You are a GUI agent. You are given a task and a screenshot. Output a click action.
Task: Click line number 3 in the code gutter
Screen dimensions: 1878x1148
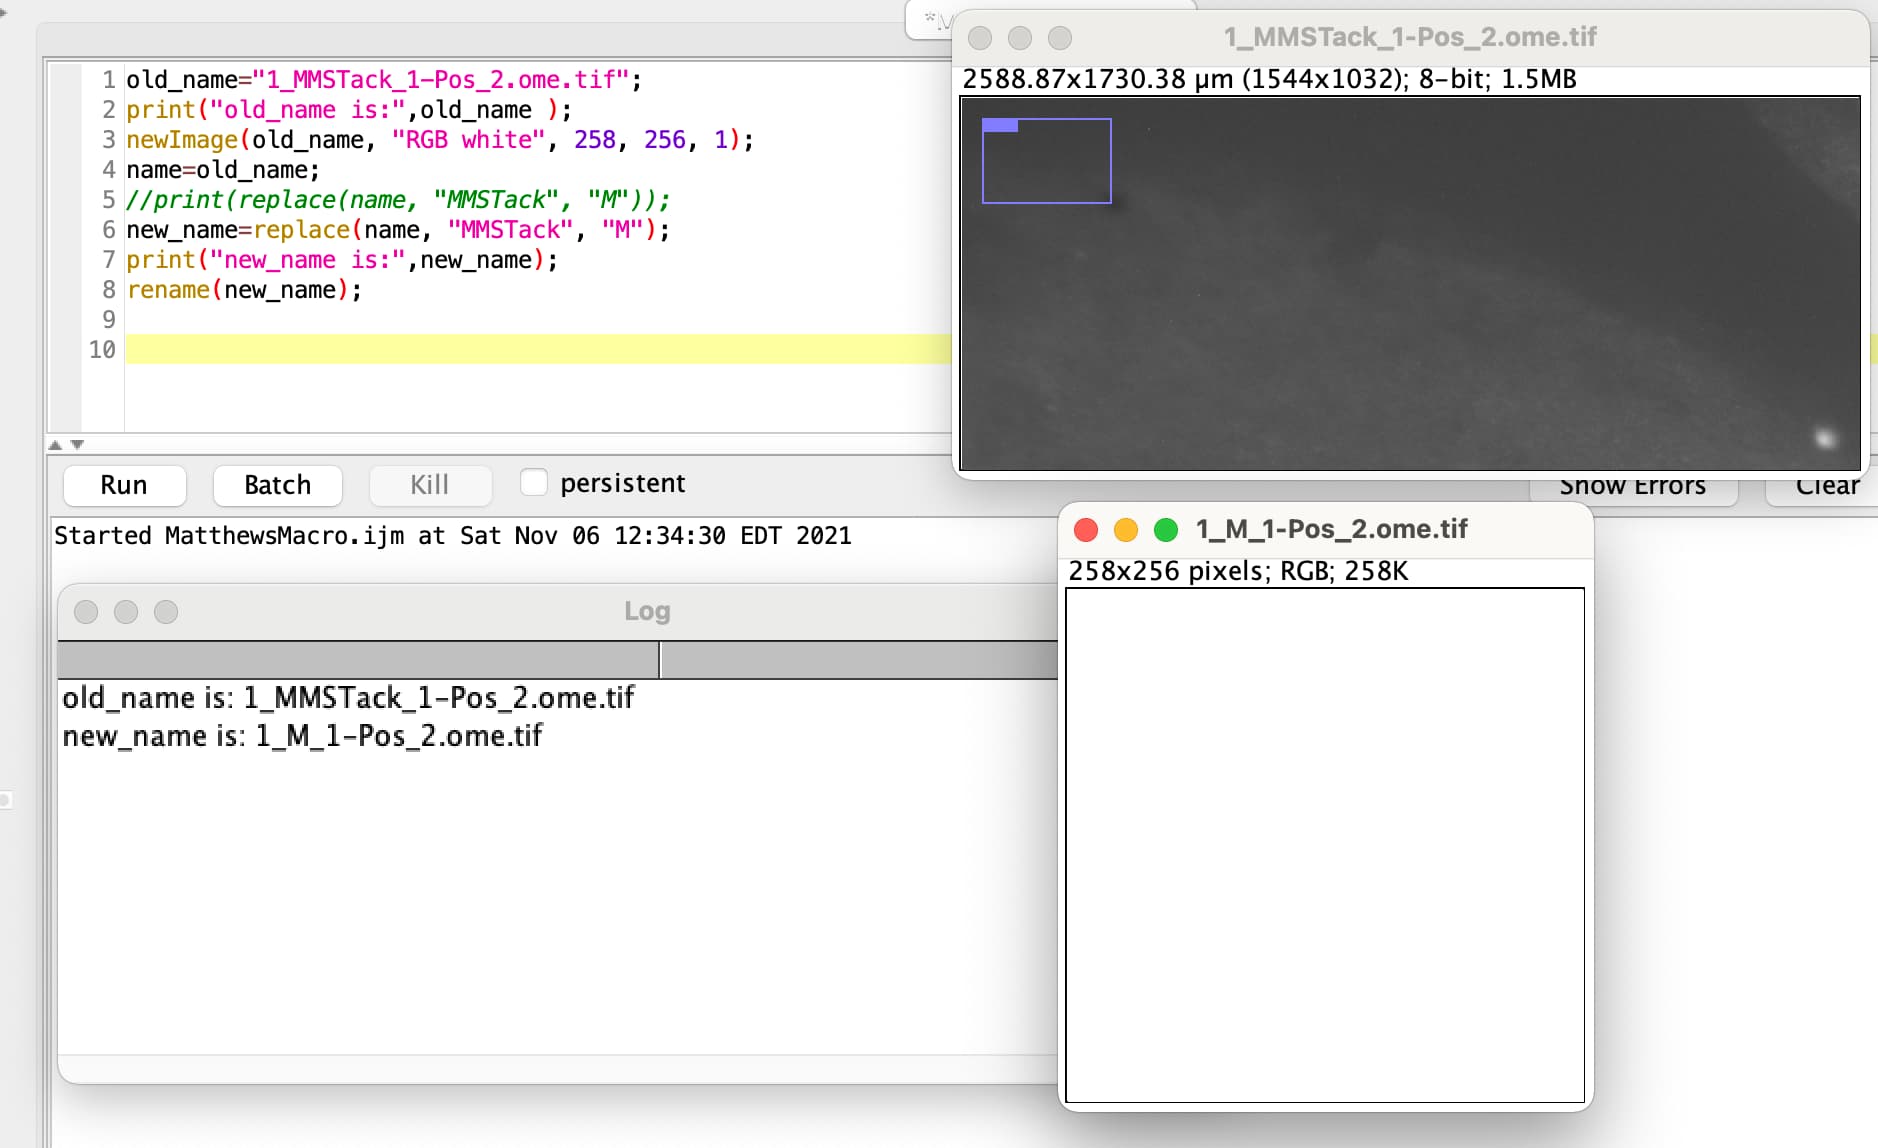click(107, 140)
